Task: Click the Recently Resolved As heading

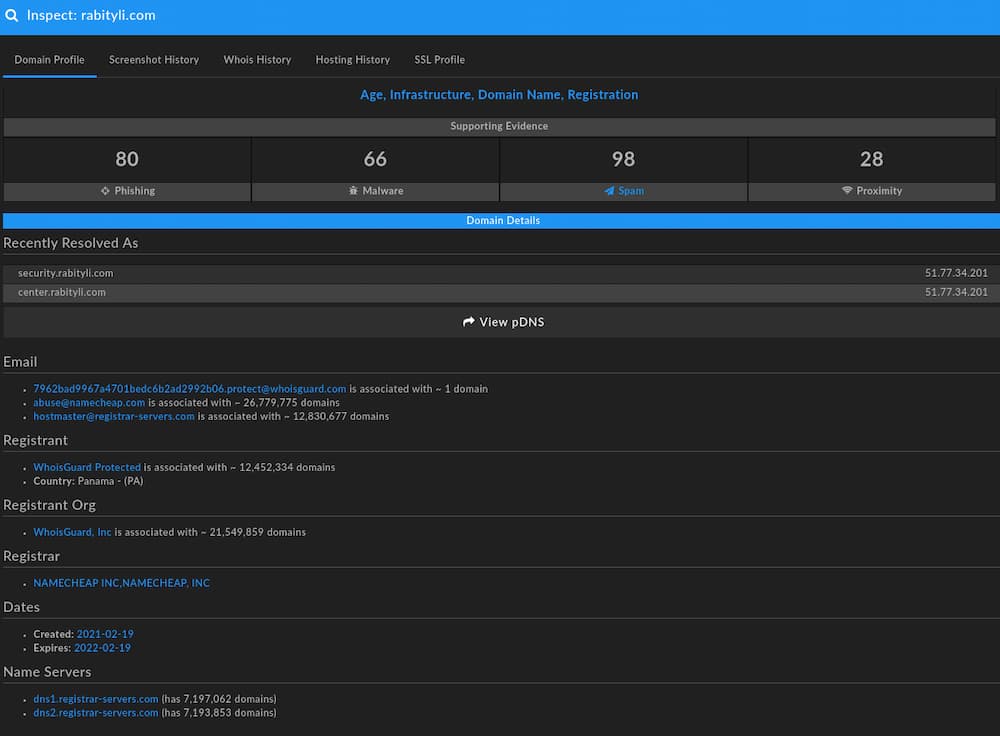Action: [71, 244]
